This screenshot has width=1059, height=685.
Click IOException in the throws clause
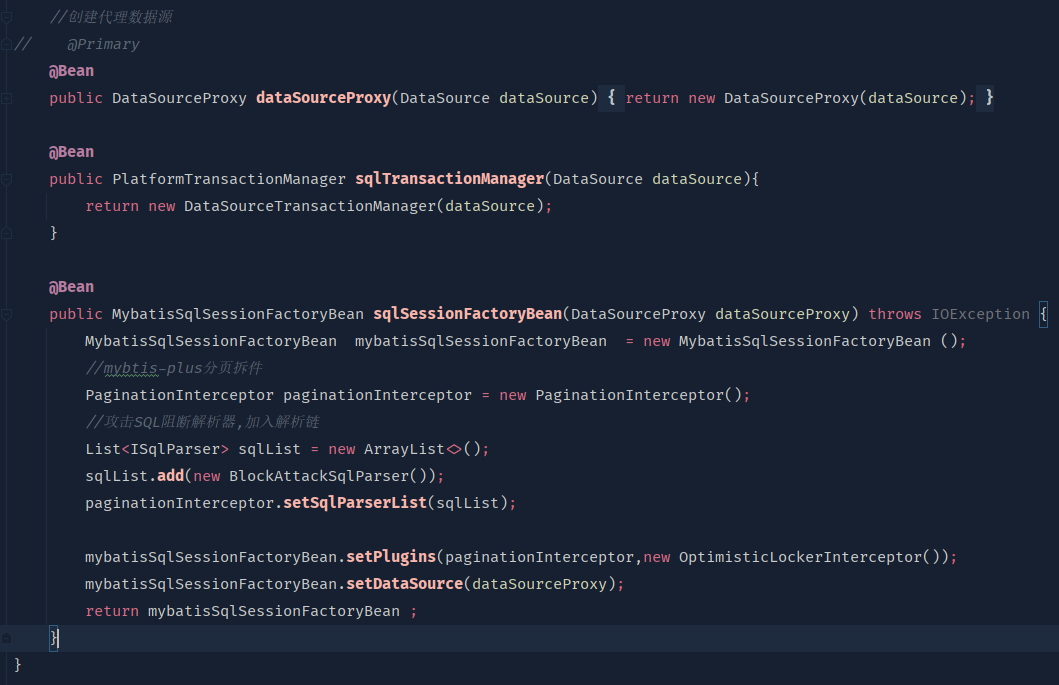[x=980, y=313]
